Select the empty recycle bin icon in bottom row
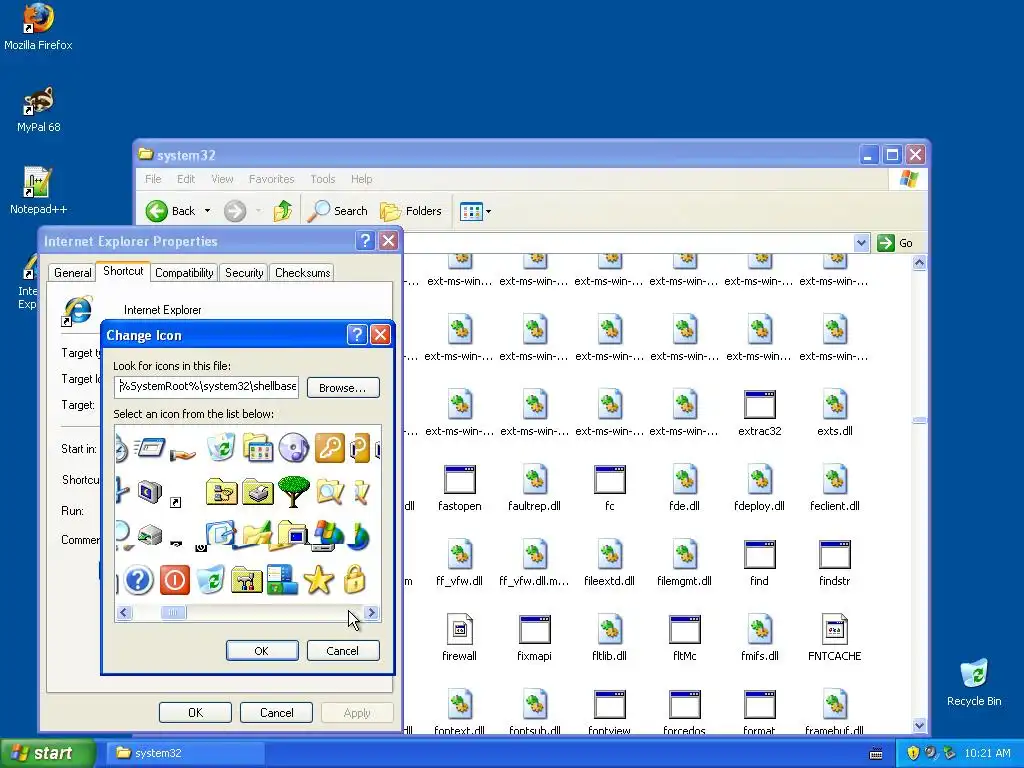The width and height of the screenshot is (1024, 768). coord(210,580)
